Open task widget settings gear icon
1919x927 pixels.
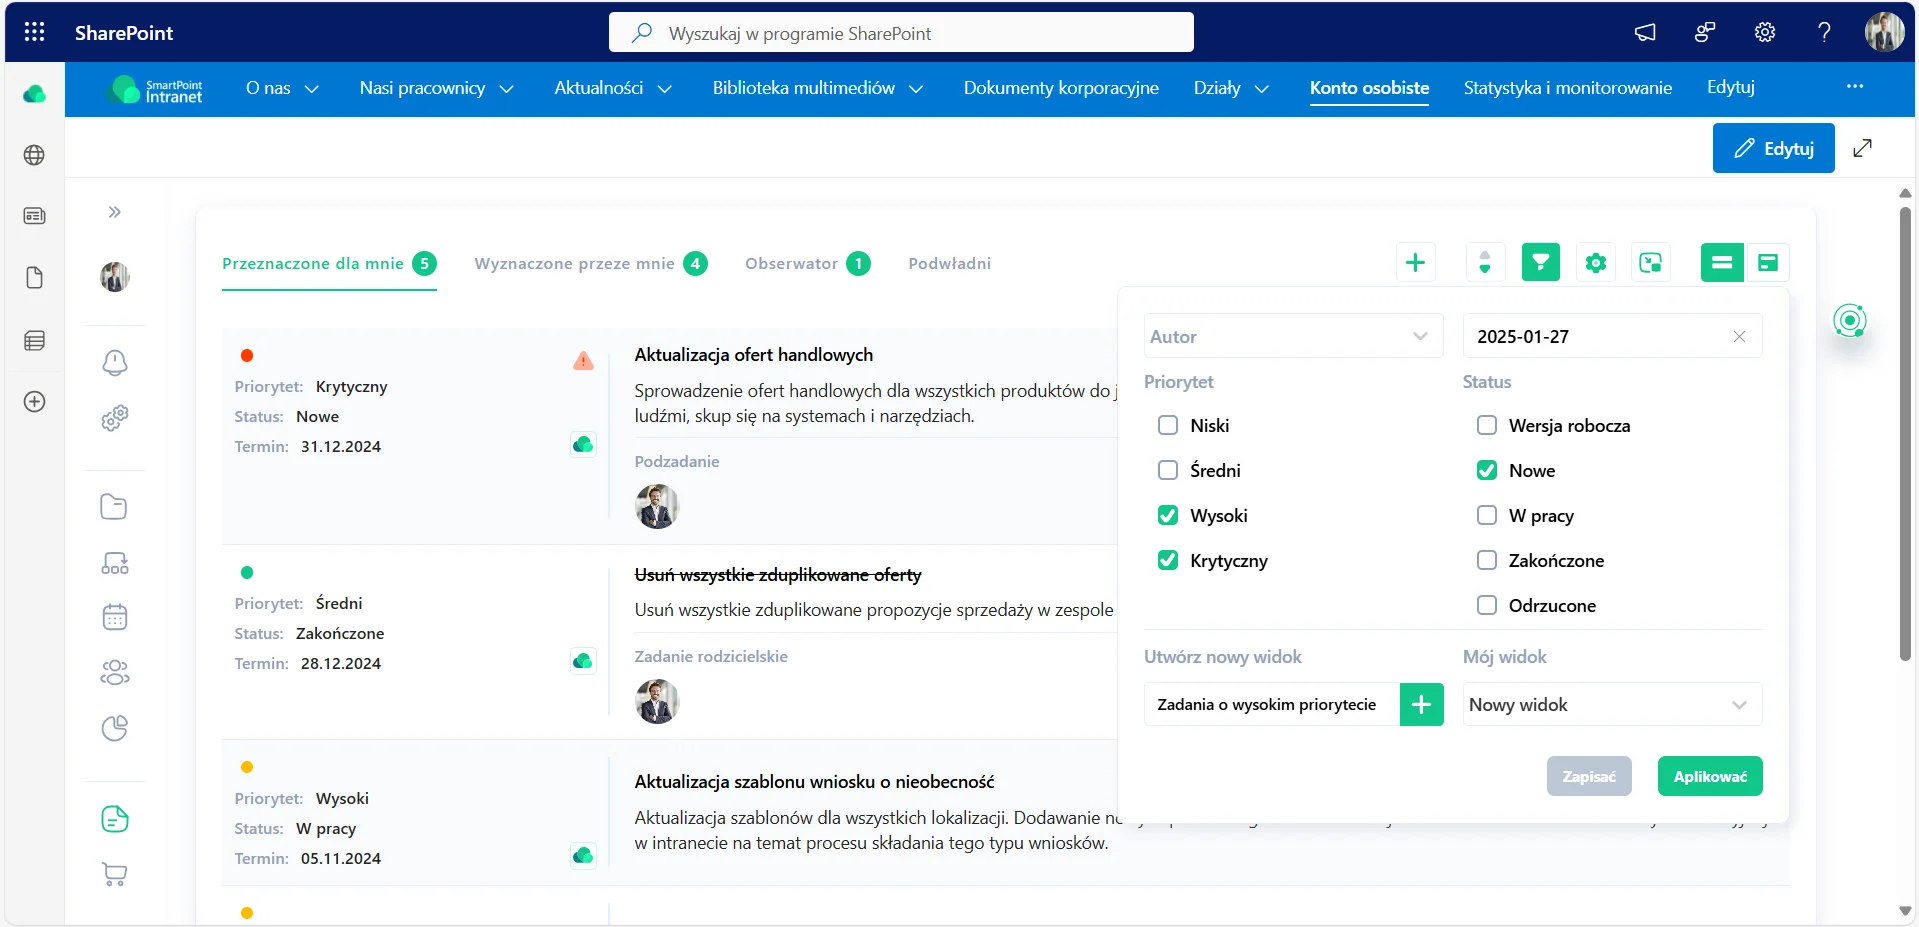click(x=1596, y=263)
